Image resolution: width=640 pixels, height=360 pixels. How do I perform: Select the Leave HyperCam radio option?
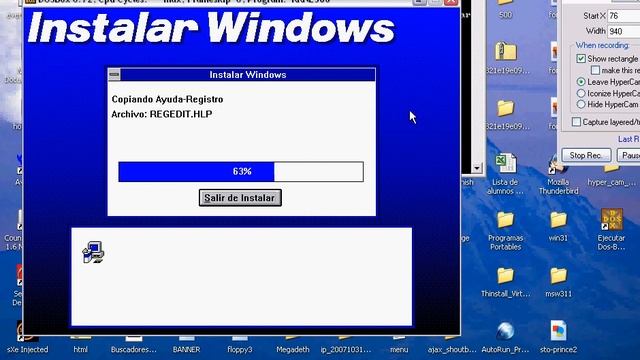click(581, 82)
